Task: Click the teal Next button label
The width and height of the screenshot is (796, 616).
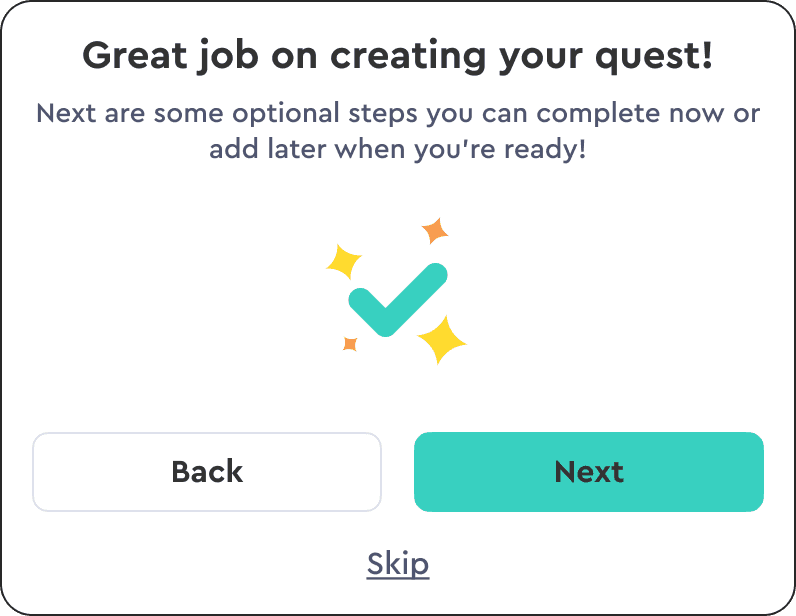Action: 589,472
